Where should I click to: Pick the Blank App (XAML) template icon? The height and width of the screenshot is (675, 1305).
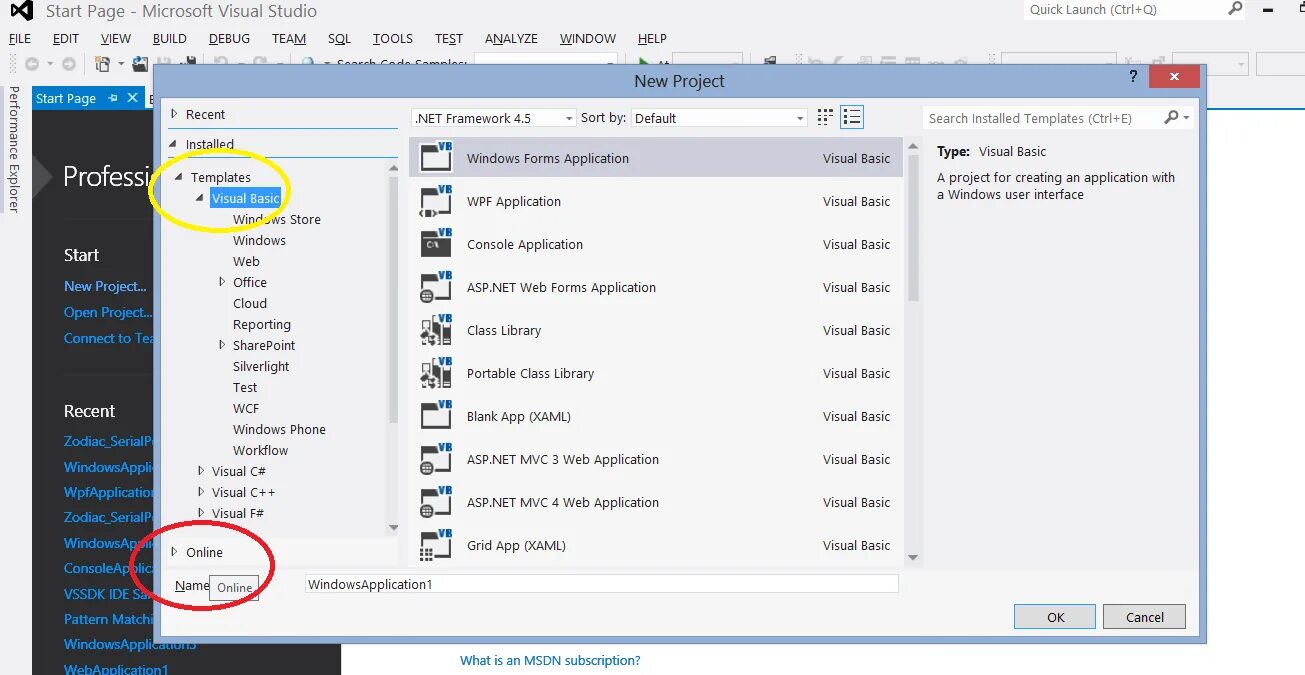[436, 416]
